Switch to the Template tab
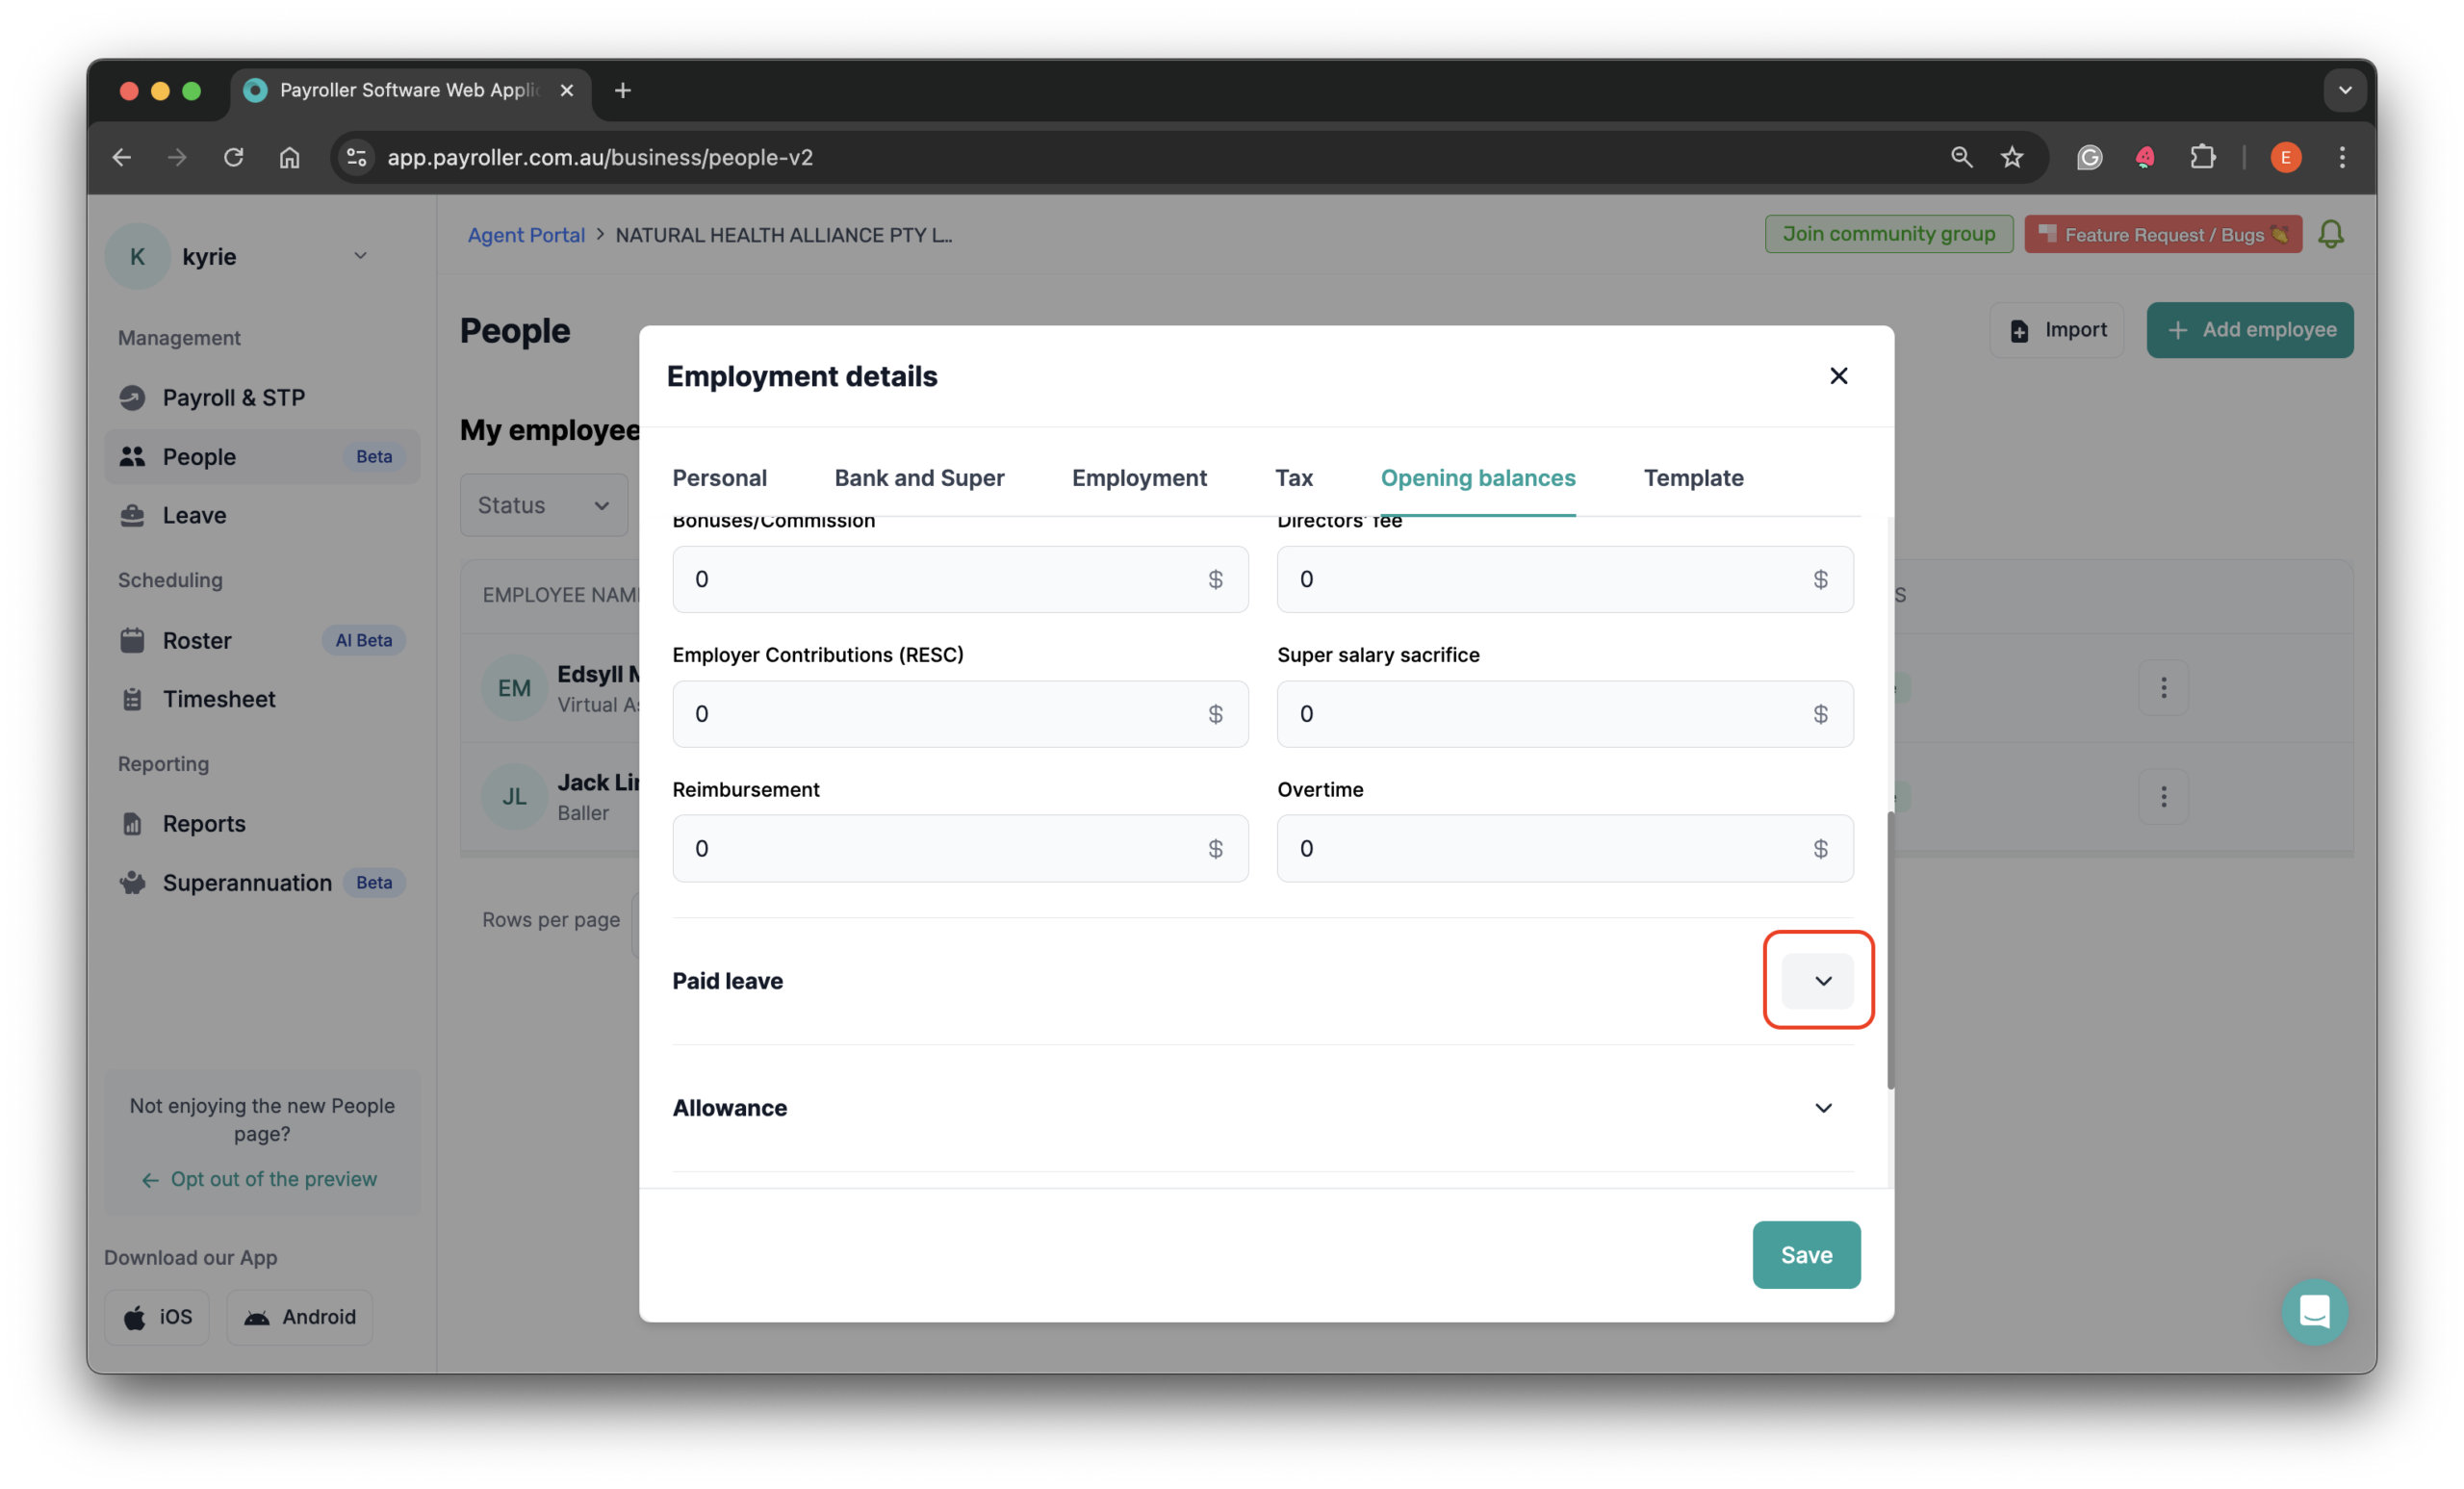 [x=1693, y=478]
